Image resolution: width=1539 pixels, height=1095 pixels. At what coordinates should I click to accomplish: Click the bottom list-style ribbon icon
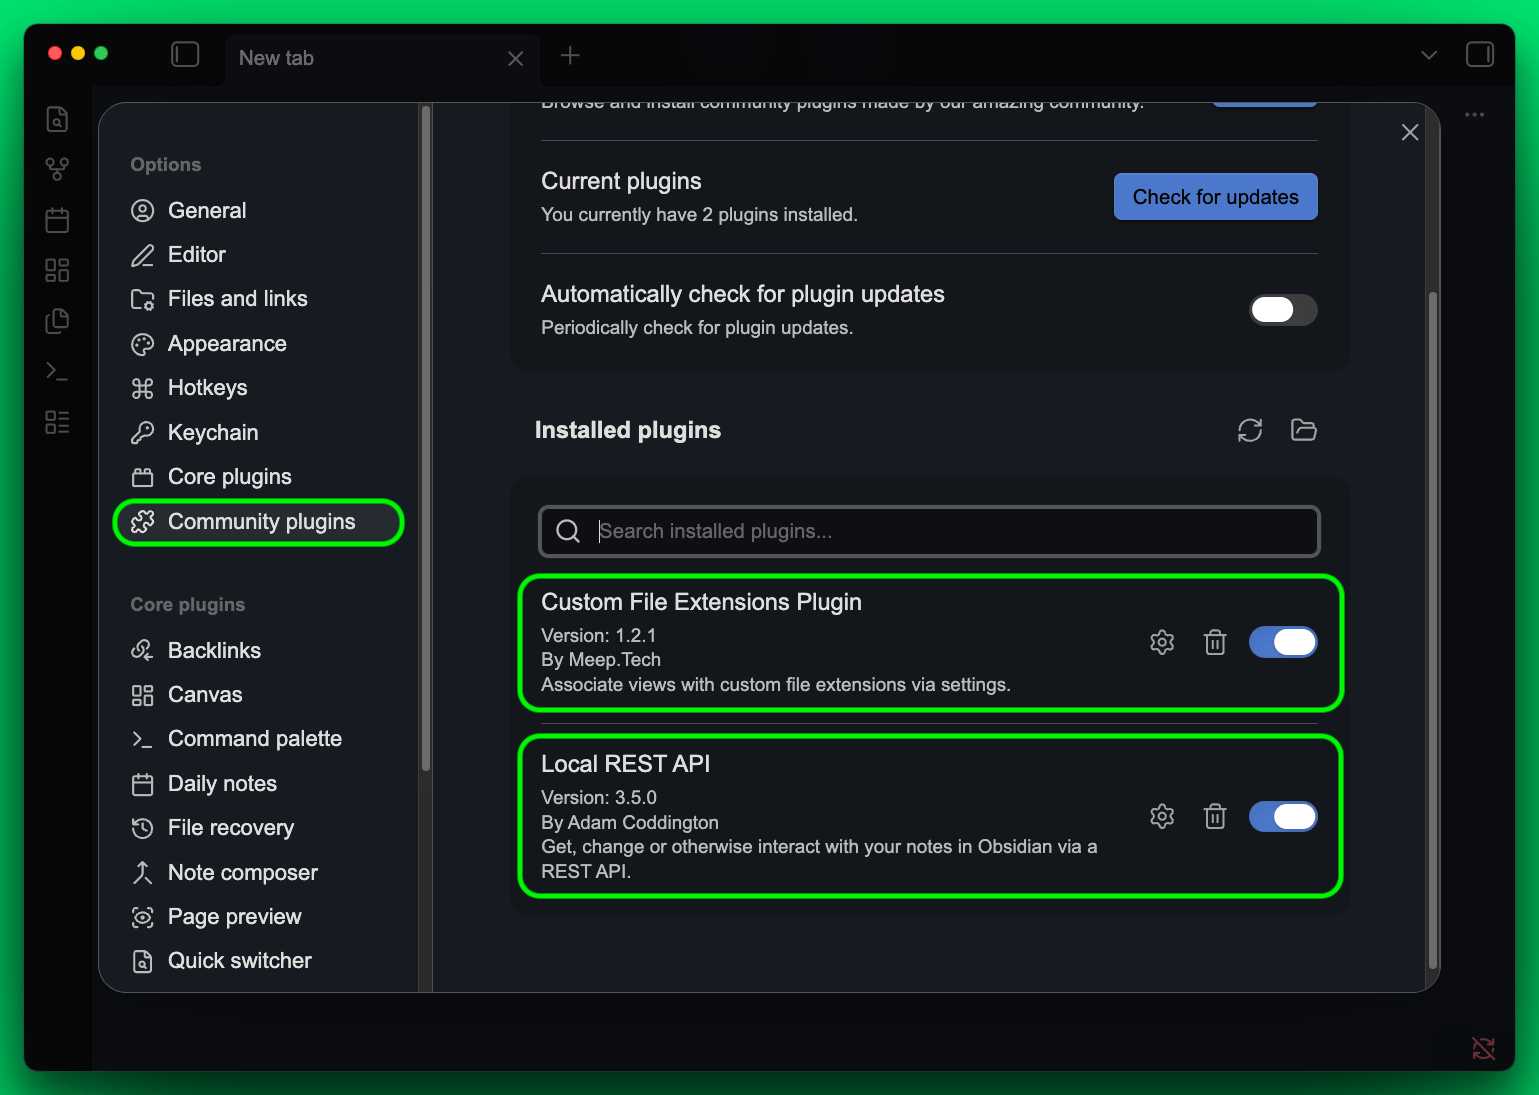pyautogui.click(x=57, y=422)
